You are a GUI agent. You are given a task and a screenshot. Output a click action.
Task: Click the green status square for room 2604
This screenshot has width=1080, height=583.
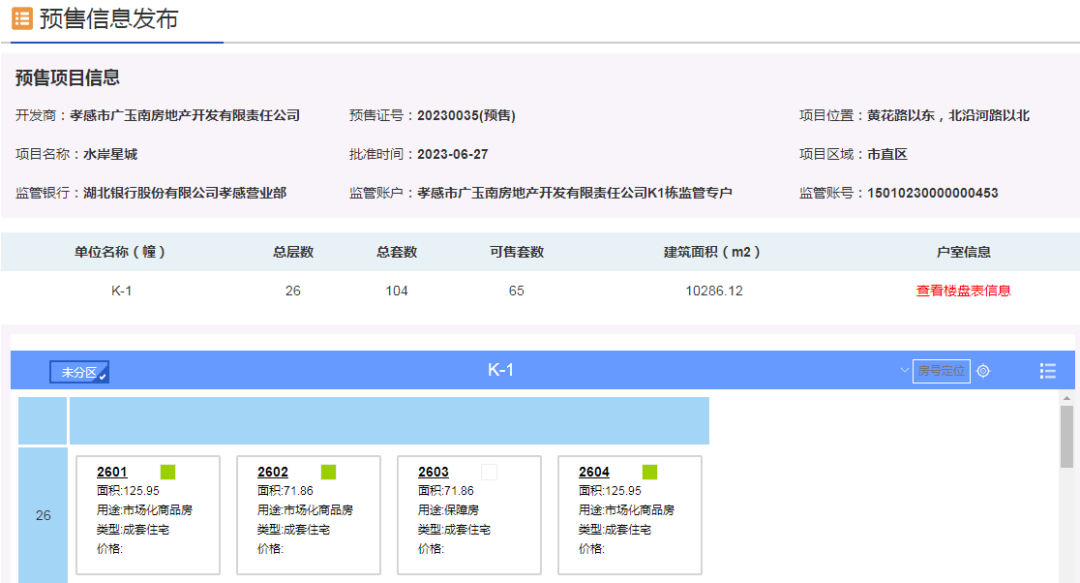coord(650,472)
